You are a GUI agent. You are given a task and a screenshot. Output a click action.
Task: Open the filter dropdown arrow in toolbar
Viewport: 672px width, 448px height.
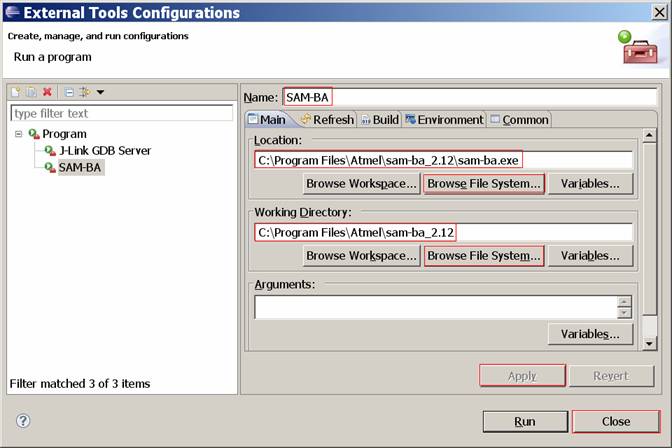pos(100,92)
